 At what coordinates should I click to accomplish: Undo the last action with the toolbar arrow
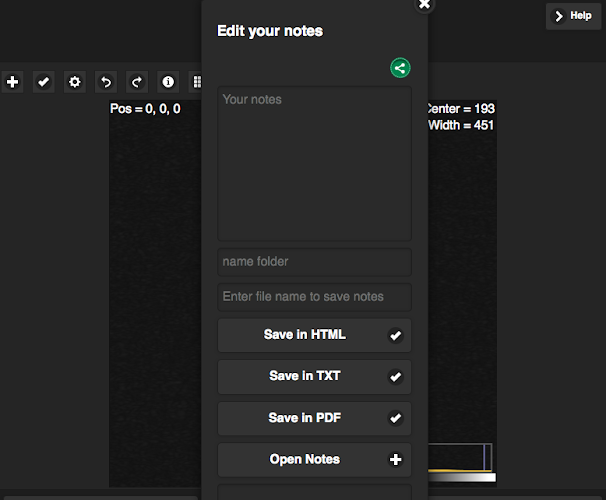(105, 82)
